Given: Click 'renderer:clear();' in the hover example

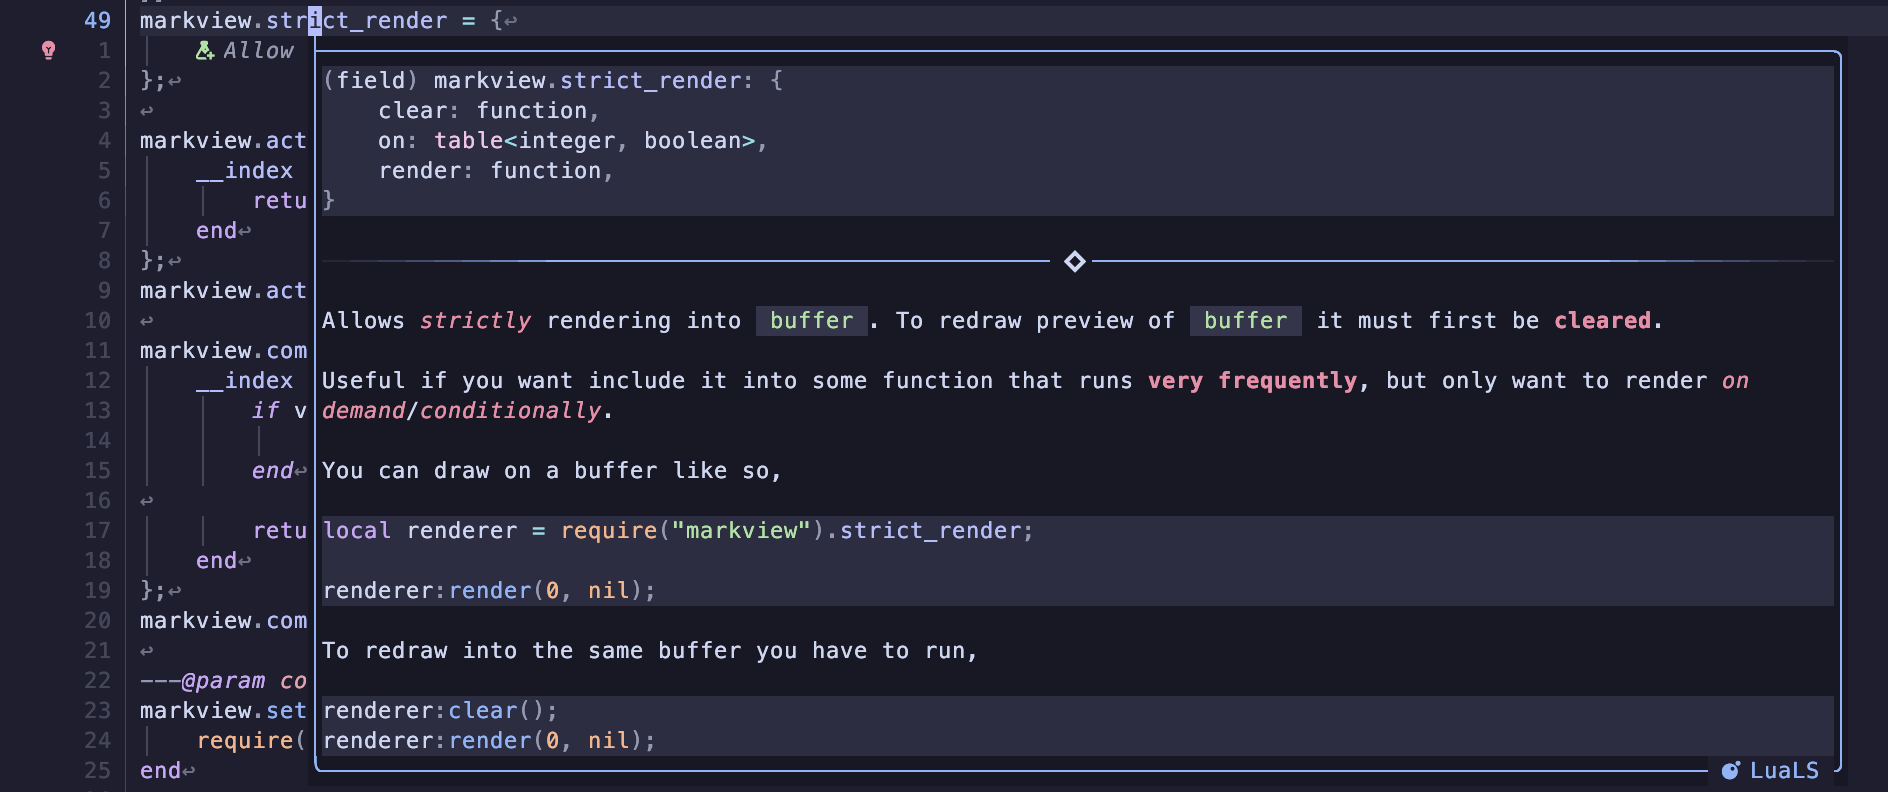Looking at the screenshot, I should coord(440,710).
